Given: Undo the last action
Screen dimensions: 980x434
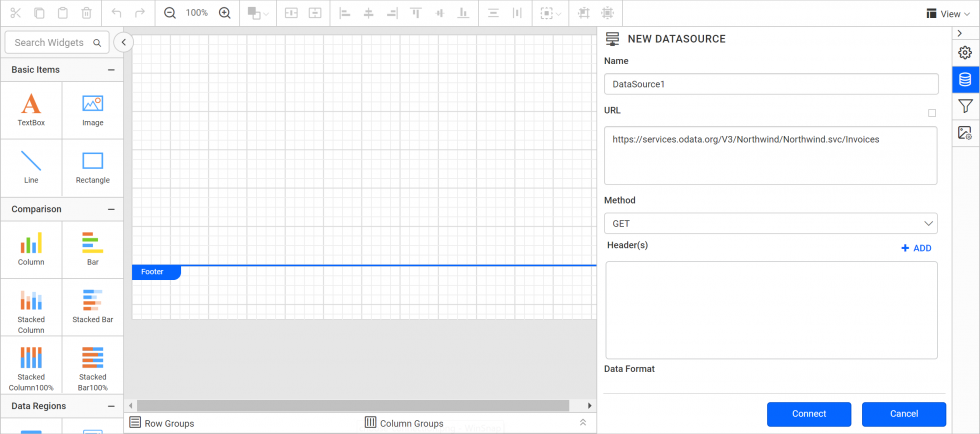Looking at the screenshot, I should tap(116, 13).
